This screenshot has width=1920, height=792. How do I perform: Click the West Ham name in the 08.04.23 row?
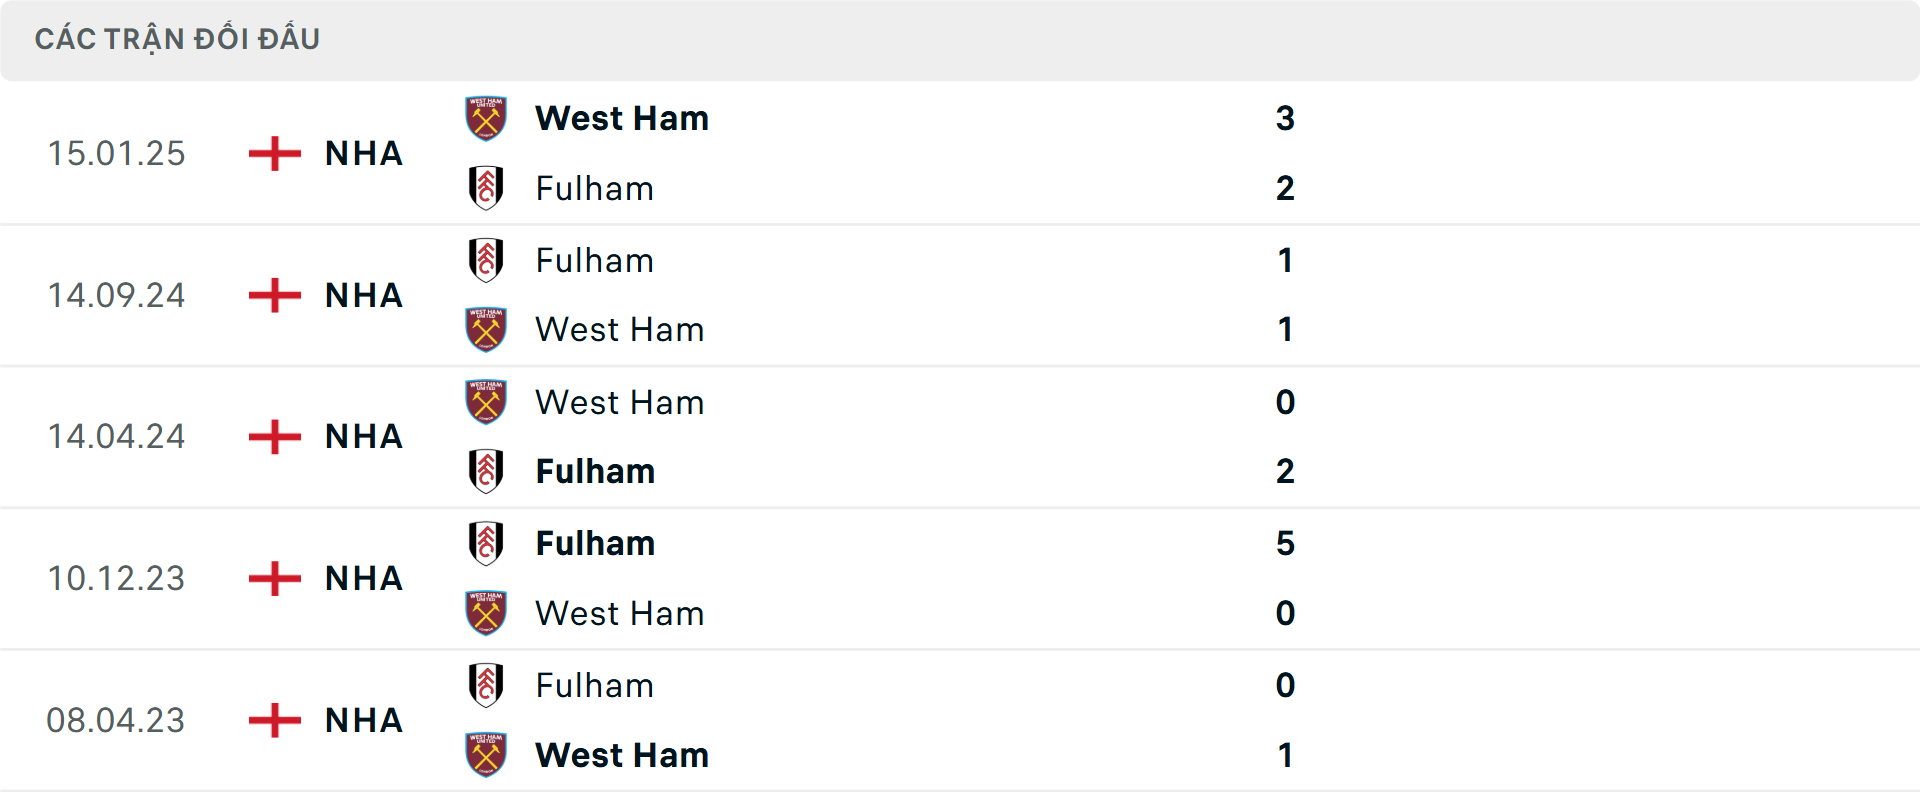coord(622,755)
